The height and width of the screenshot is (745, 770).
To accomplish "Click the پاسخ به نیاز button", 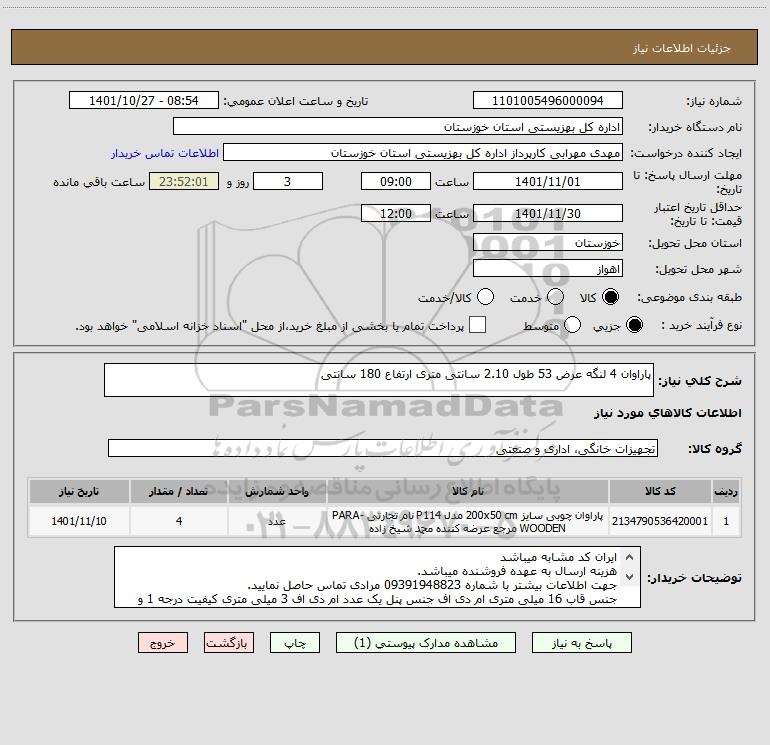I will [x=581, y=643].
